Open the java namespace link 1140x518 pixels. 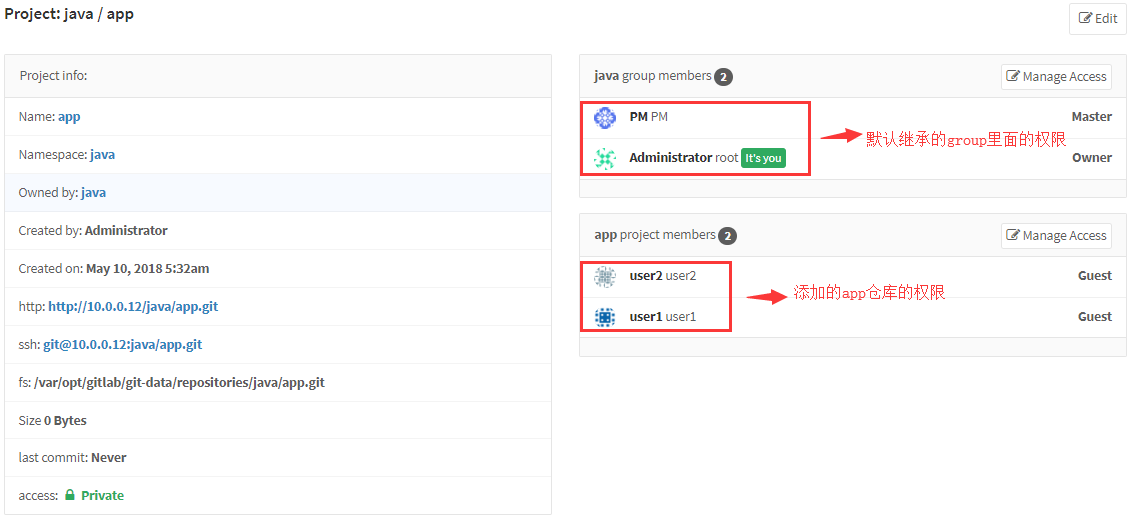tap(103, 154)
